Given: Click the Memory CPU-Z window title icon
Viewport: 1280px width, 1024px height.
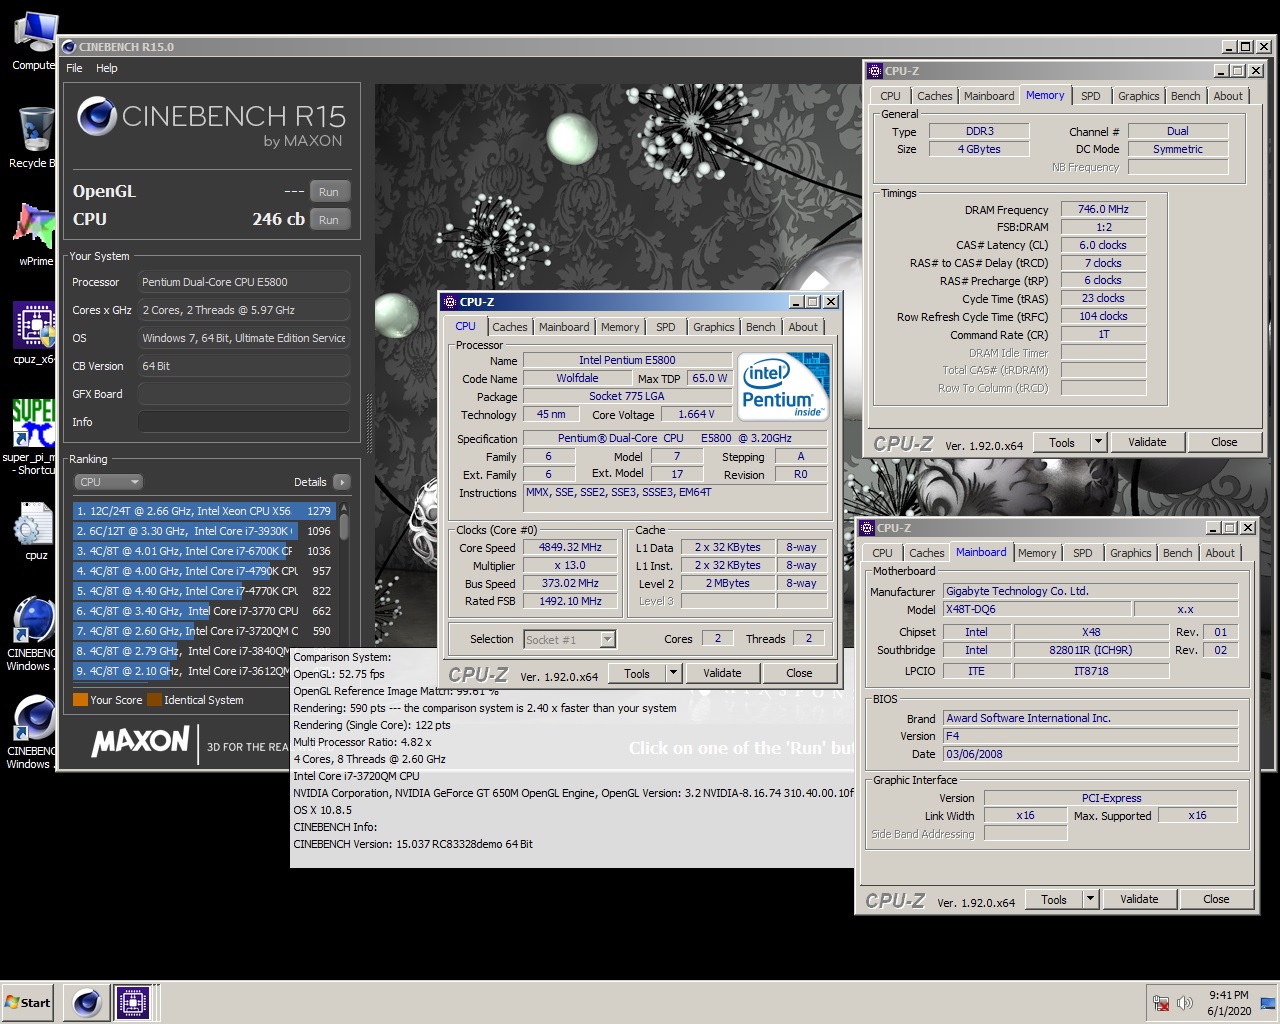Looking at the screenshot, I should pyautogui.click(x=874, y=70).
